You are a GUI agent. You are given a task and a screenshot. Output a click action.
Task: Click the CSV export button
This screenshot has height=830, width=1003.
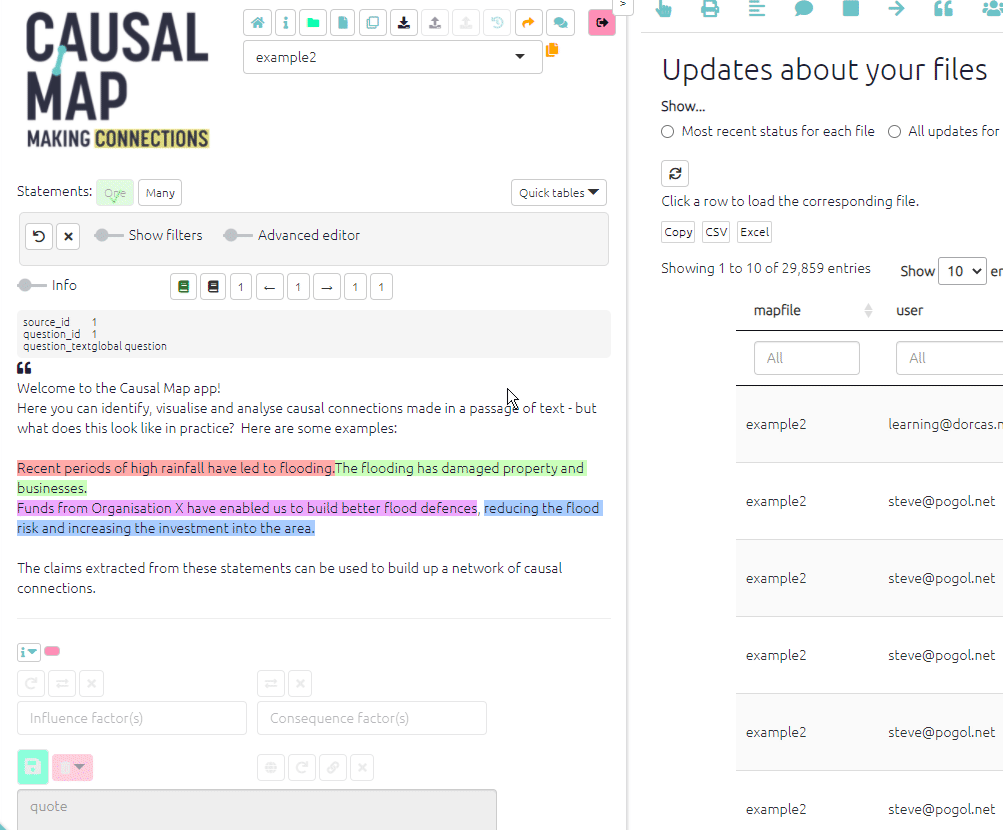click(x=716, y=232)
